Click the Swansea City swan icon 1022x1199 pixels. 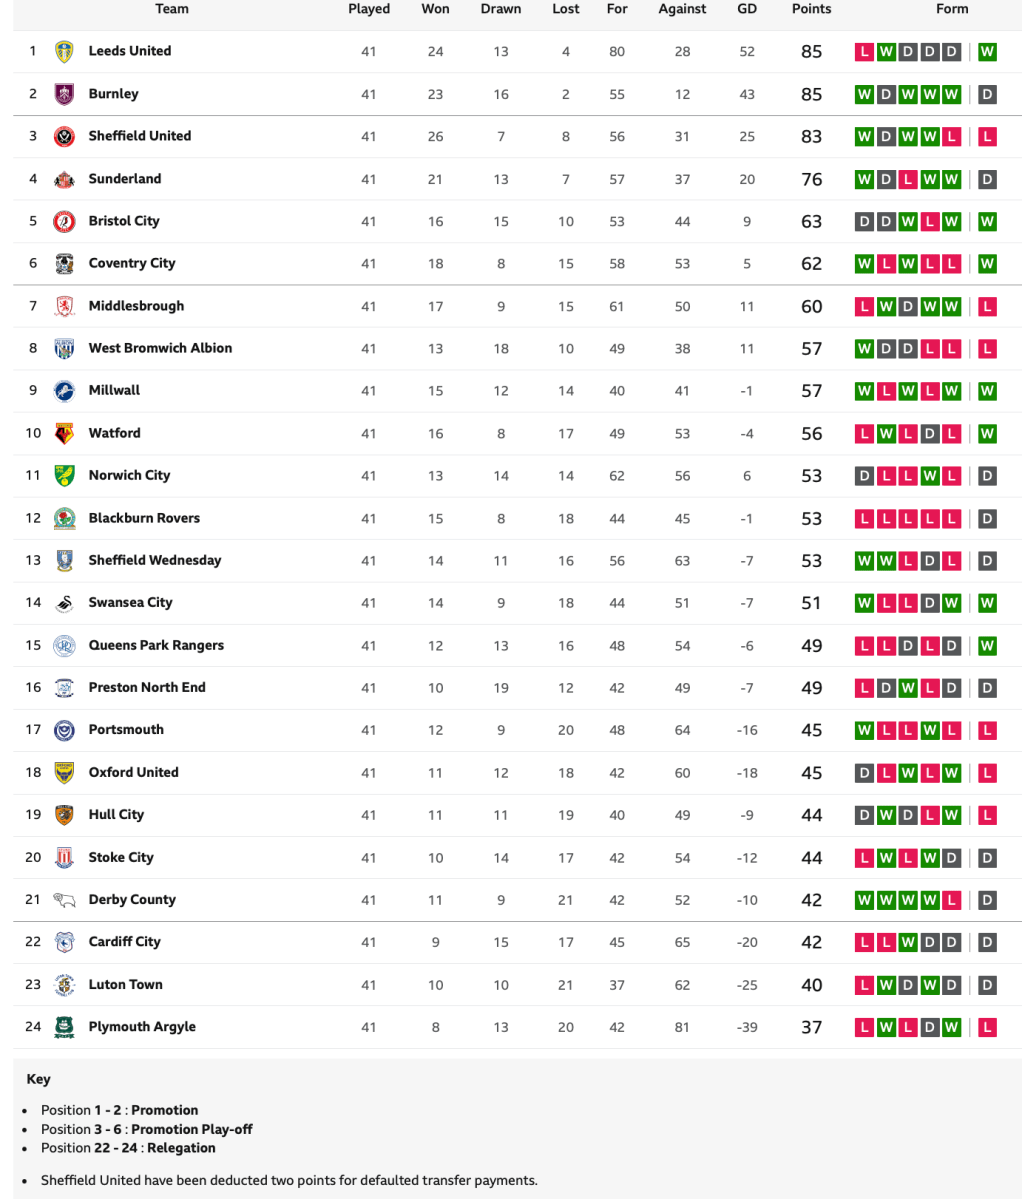[x=64, y=603]
